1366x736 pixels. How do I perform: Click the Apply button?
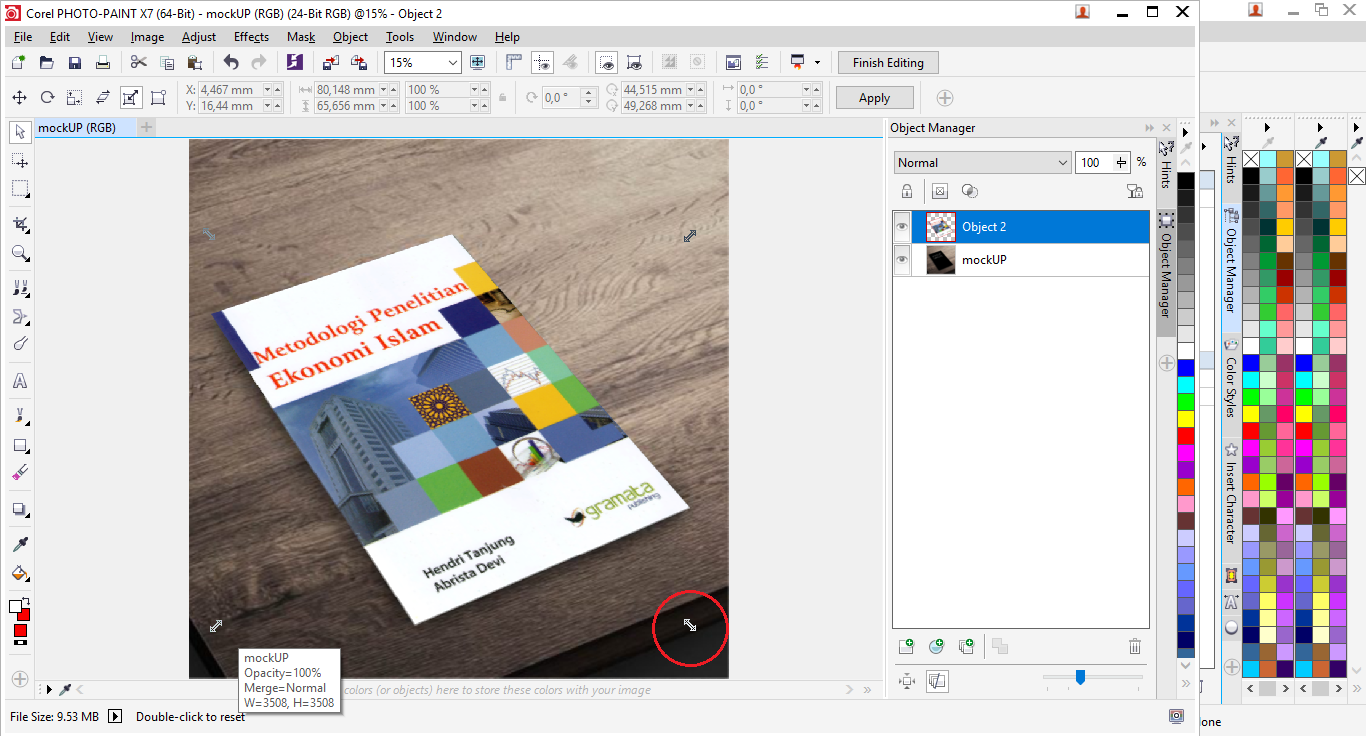874,97
